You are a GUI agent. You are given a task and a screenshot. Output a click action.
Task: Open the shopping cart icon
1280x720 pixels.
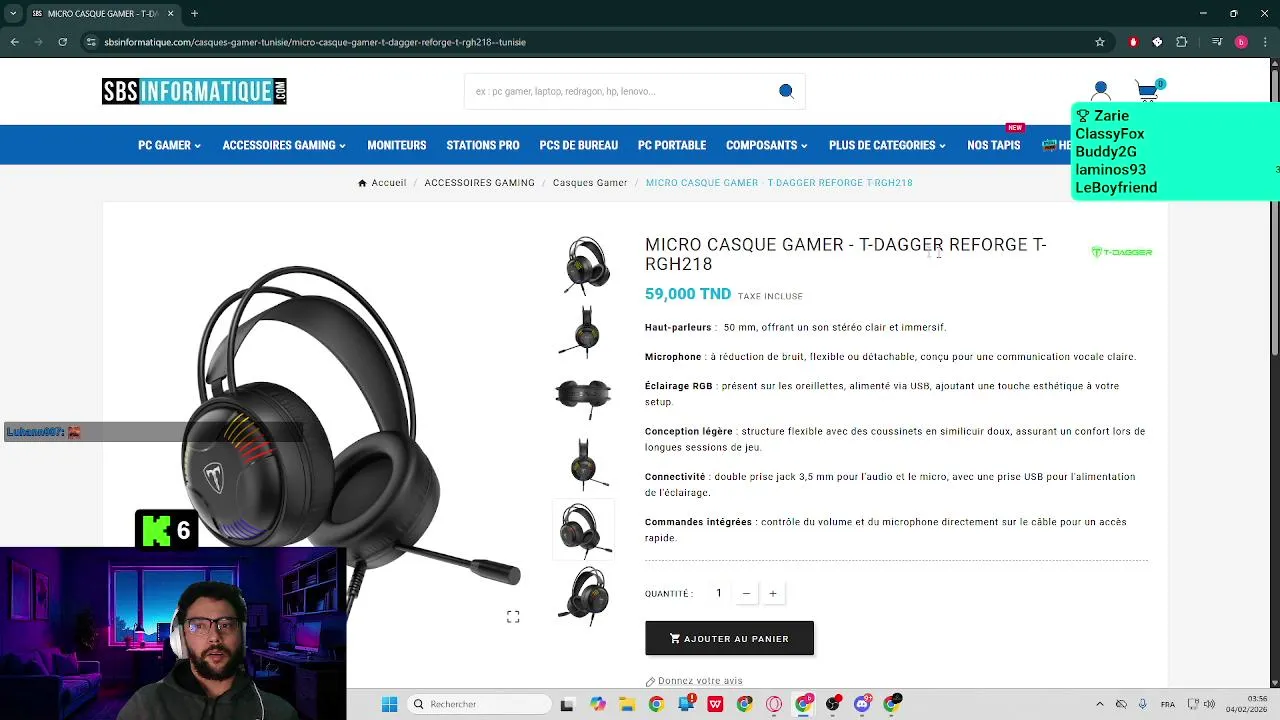[x=1148, y=91]
